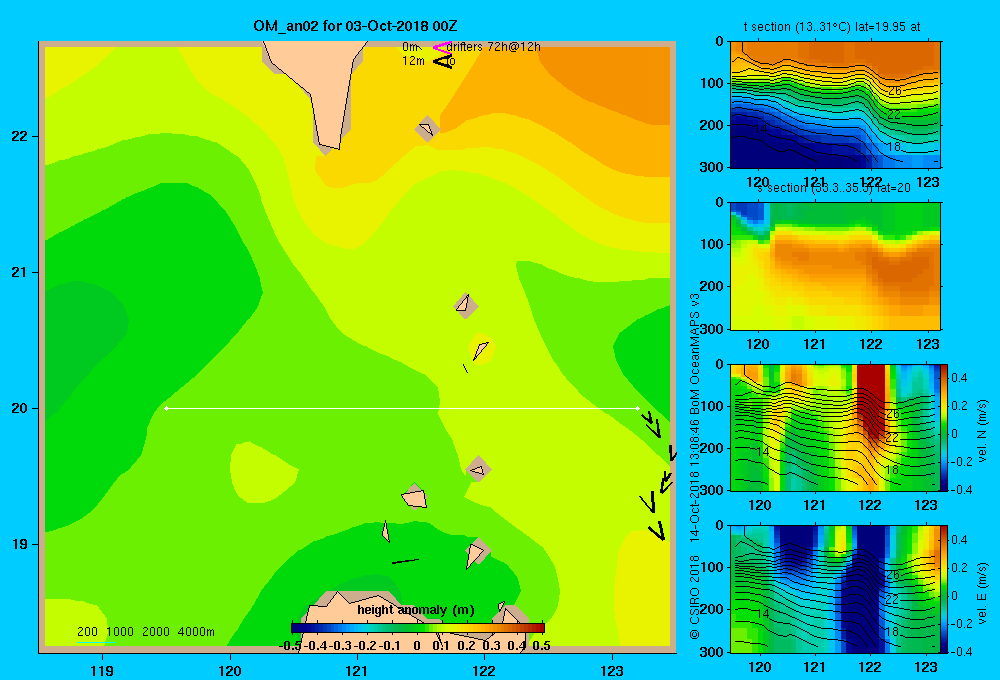
Task: Click longitude label 123 on main map axis
Action: coord(612,670)
